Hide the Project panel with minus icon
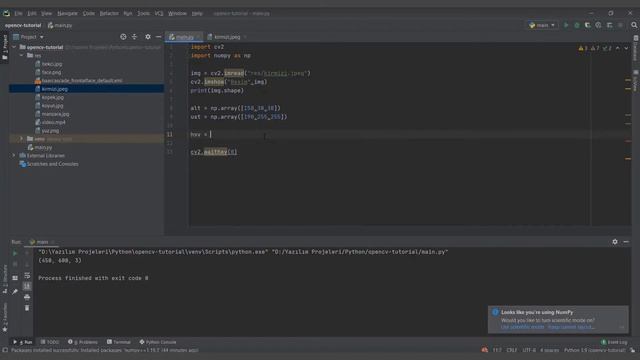The width and height of the screenshot is (640, 360). (158, 37)
